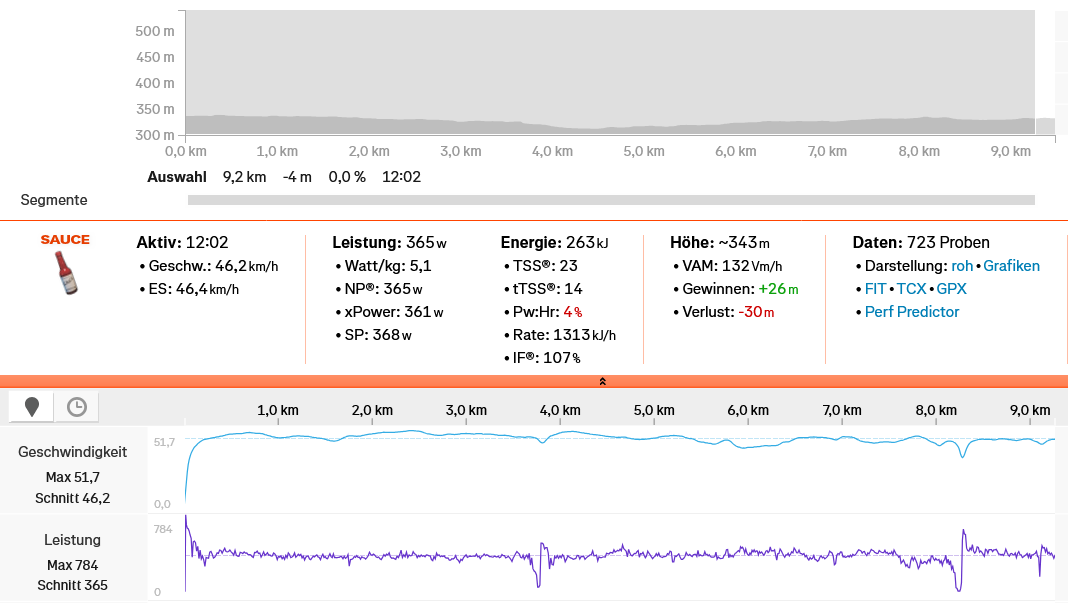
Task: Click the red SAUCE logo text
Action: [x=65, y=240]
